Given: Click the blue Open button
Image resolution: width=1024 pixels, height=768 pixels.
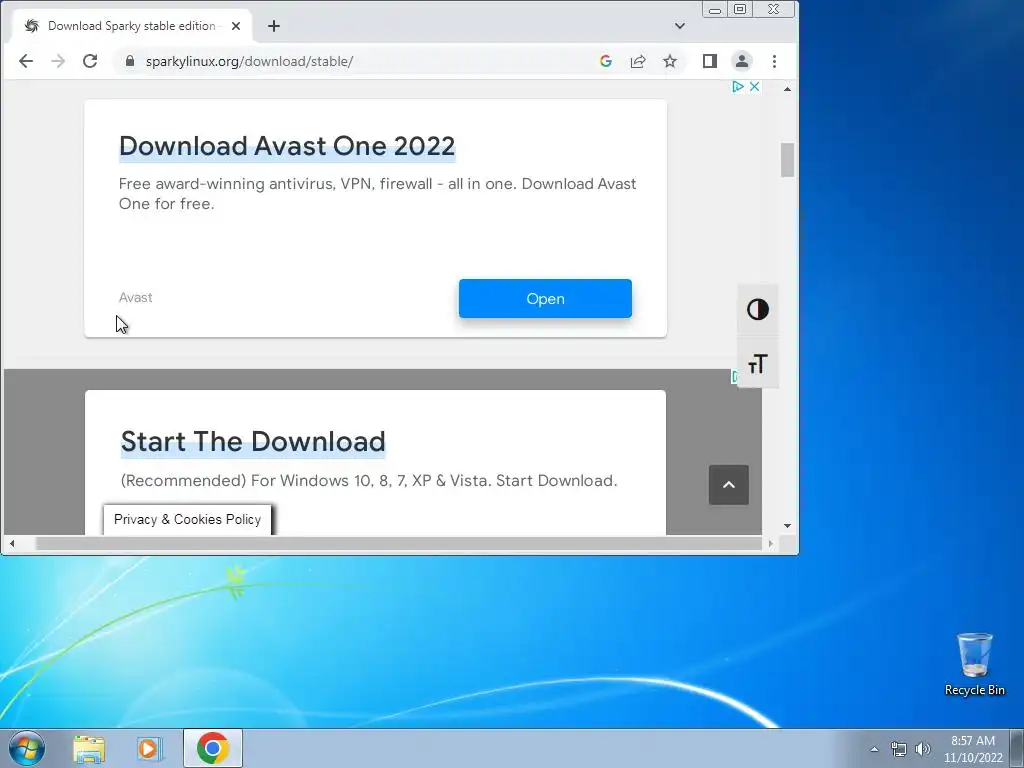Looking at the screenshot, I should 545,298.
